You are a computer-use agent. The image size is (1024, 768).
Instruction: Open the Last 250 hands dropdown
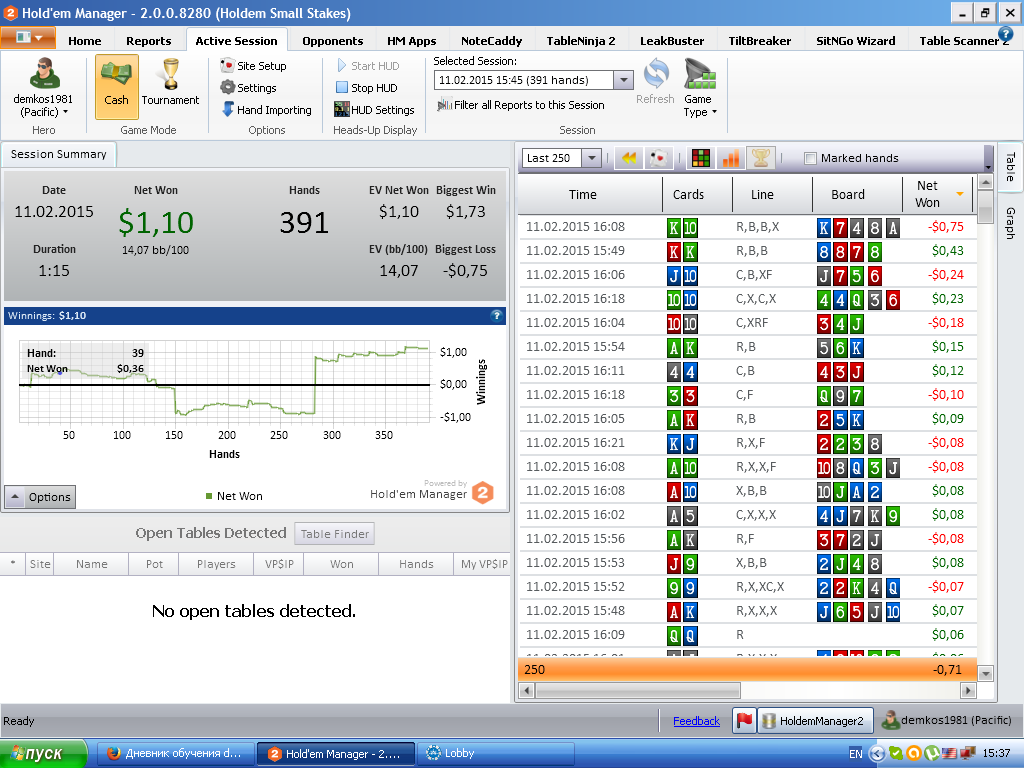click(x=591, y=158)
